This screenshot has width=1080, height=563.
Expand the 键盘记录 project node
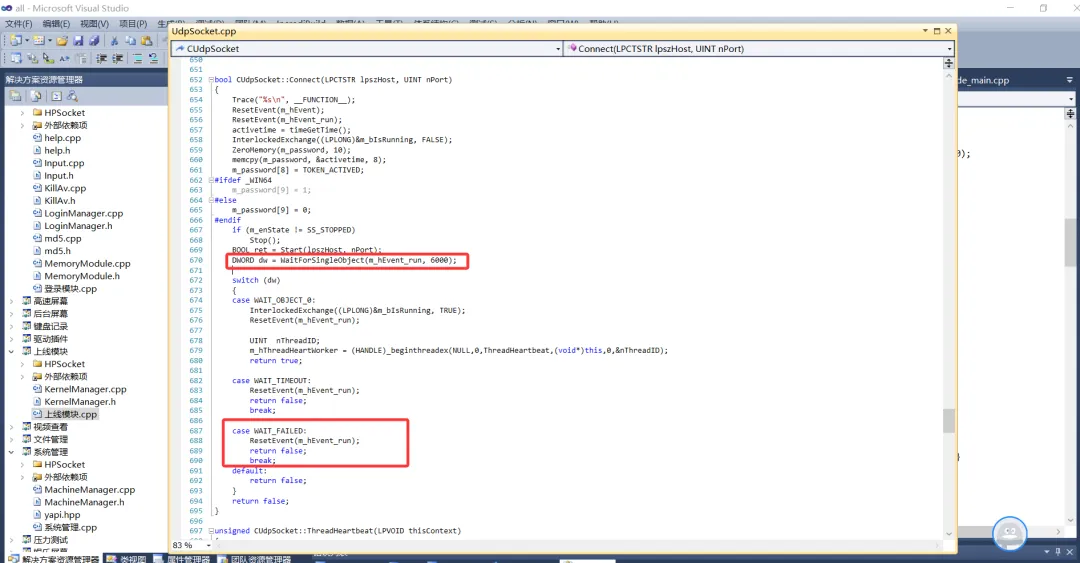pos(11,327)
